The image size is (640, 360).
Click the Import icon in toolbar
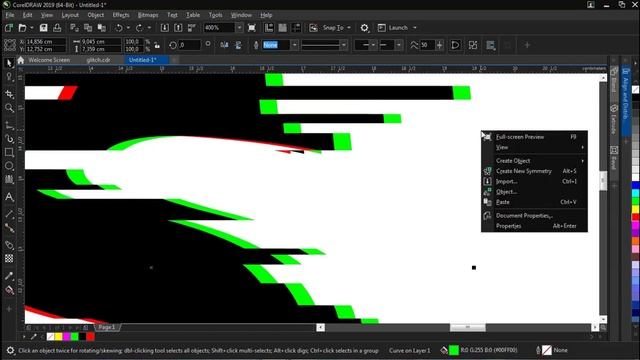pos(164,28)
